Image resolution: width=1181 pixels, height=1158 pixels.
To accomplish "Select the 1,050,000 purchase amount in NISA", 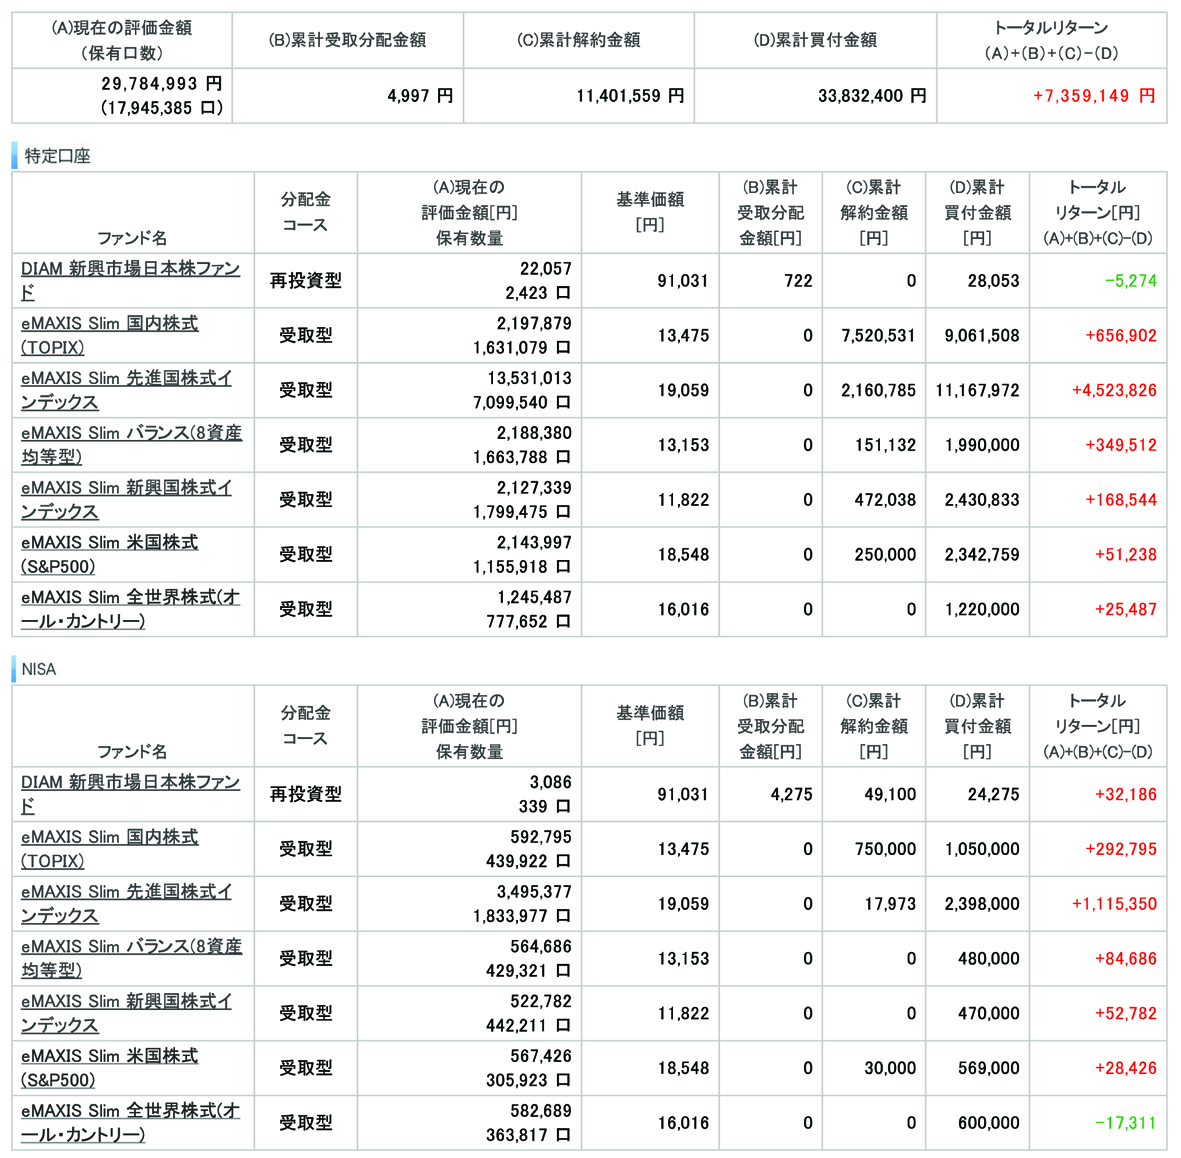I will (982, 849).
